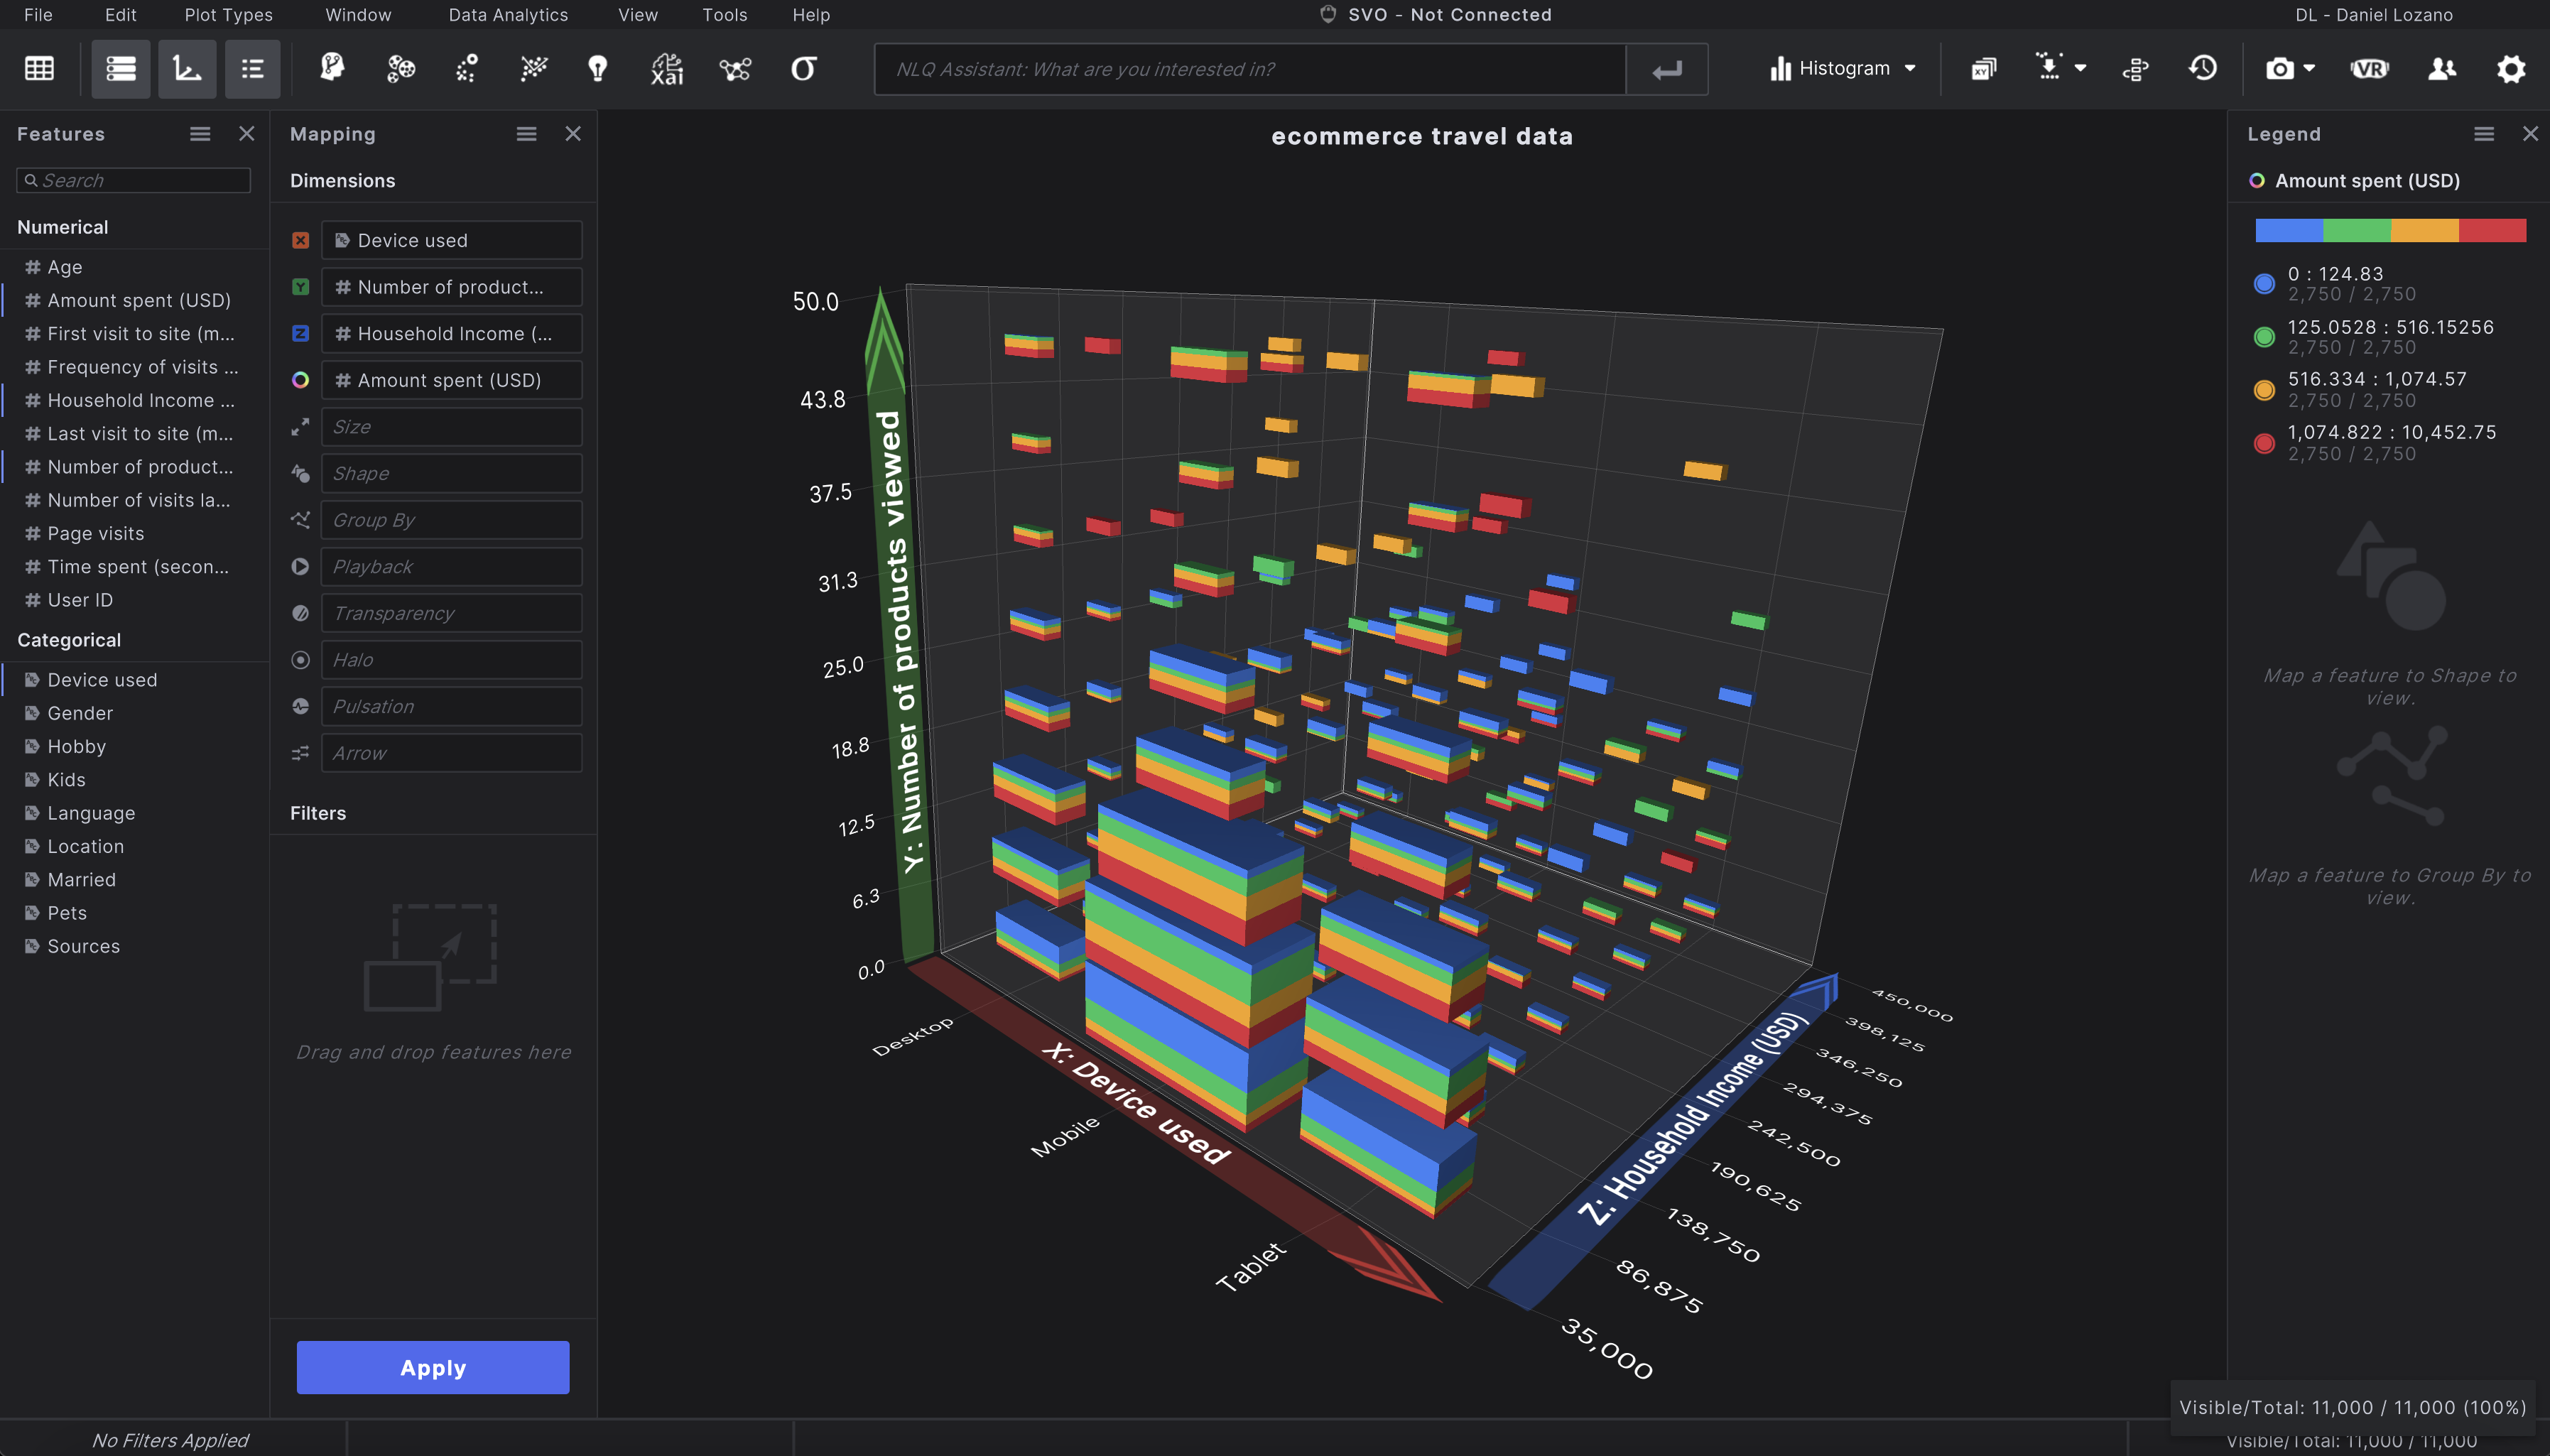Remove the Device used X-axis mapping
This screenshot has height=1456, width=2550.
point(301,240)
